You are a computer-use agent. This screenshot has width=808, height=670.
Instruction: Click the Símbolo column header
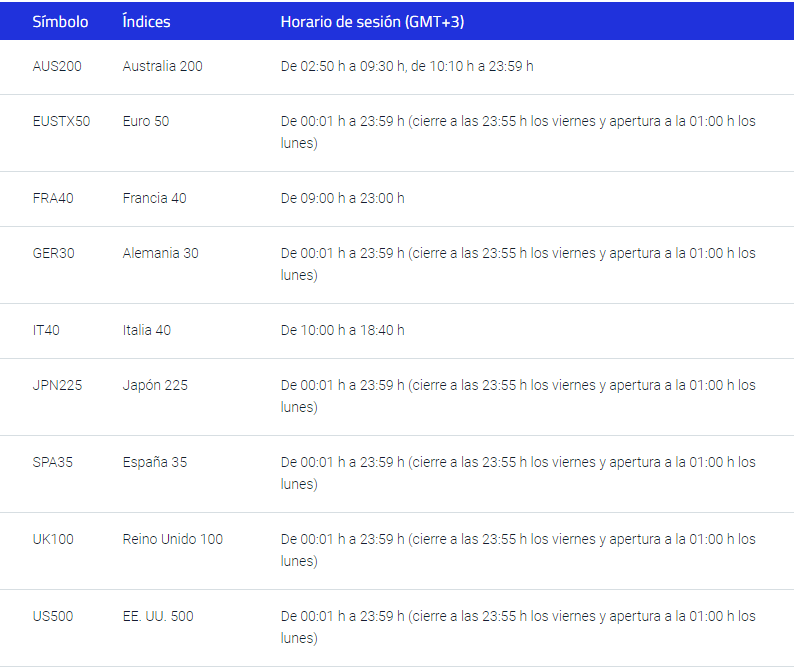[x=60, y=22]
